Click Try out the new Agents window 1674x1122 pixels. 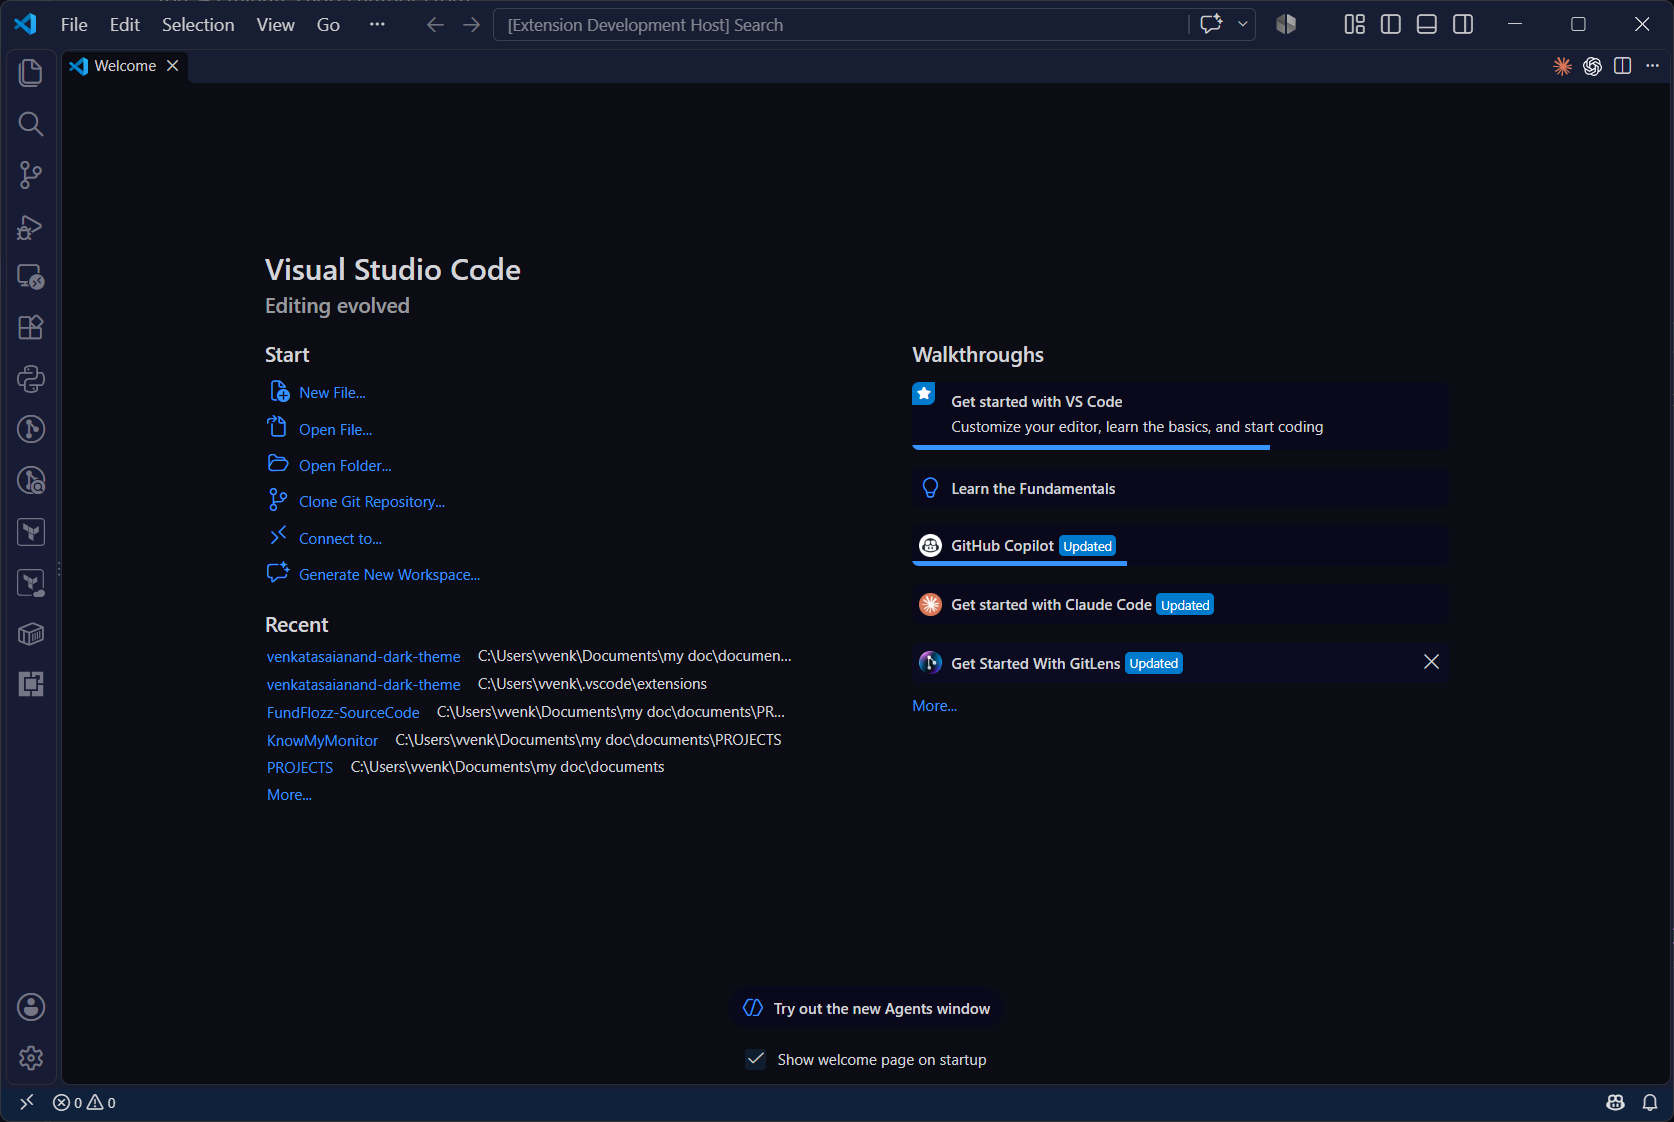point(867,1008)
